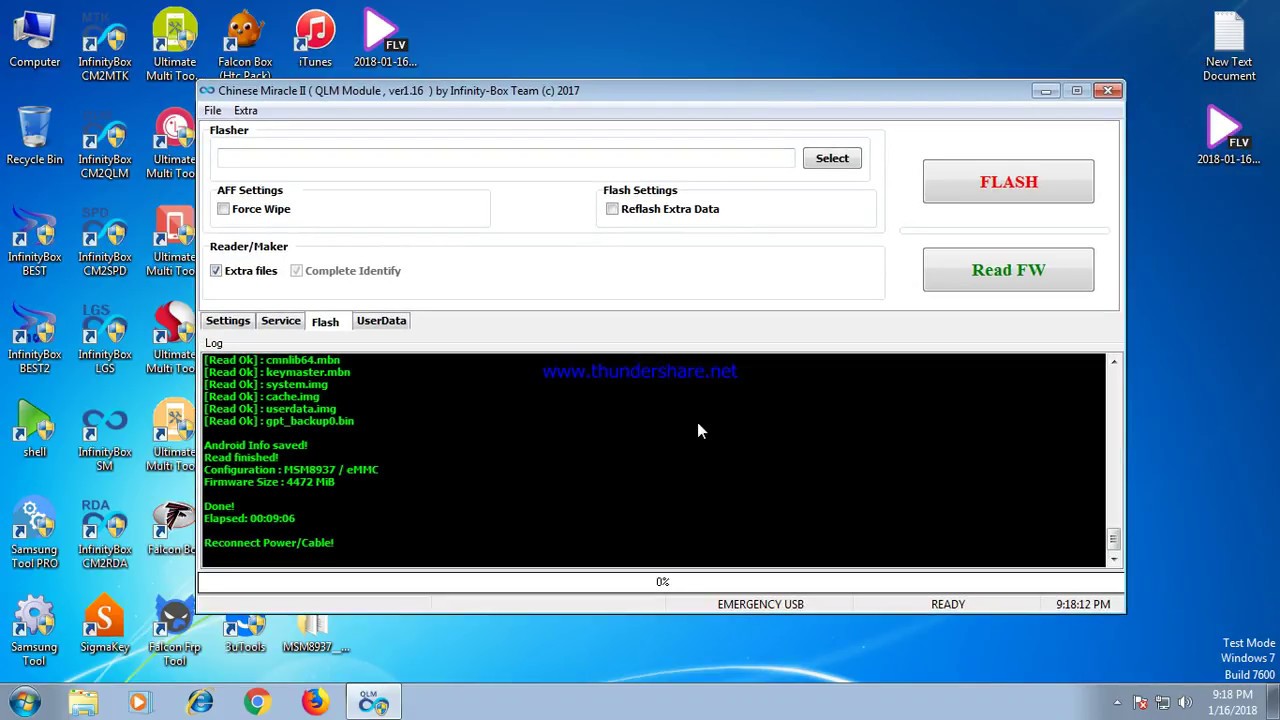The image size is (1280, 720).
Task: Open the File menu
Action: (213, 111)
